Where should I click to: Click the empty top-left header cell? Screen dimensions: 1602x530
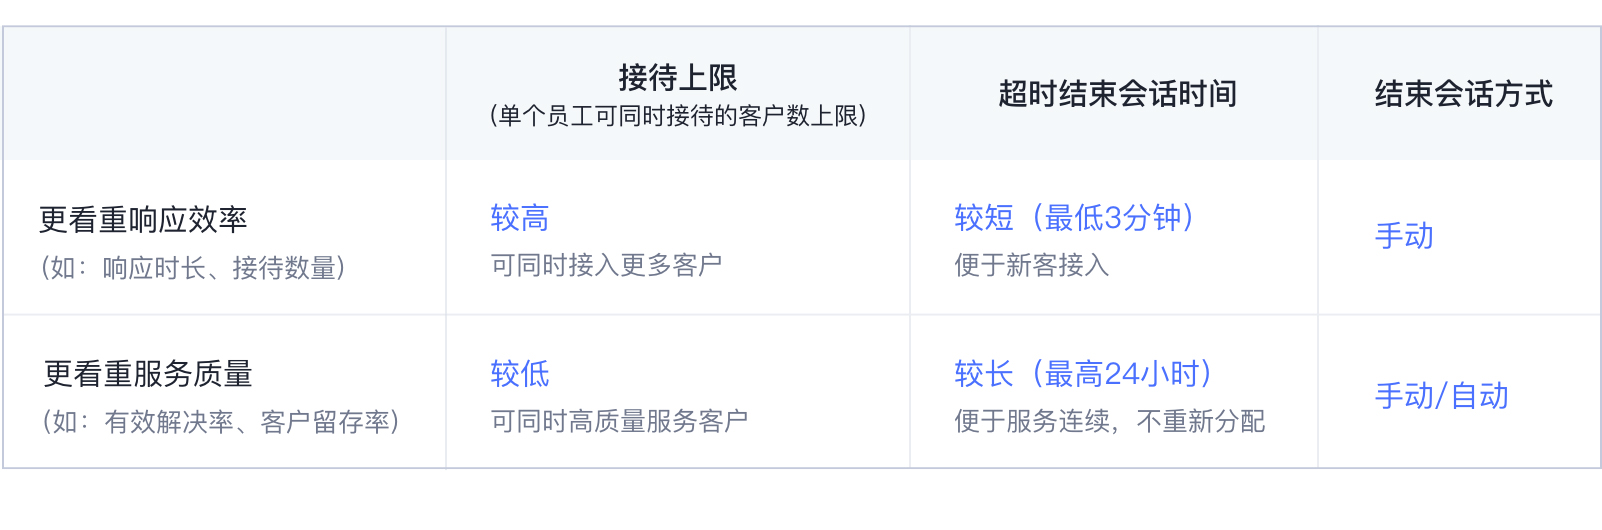(224, 93)
